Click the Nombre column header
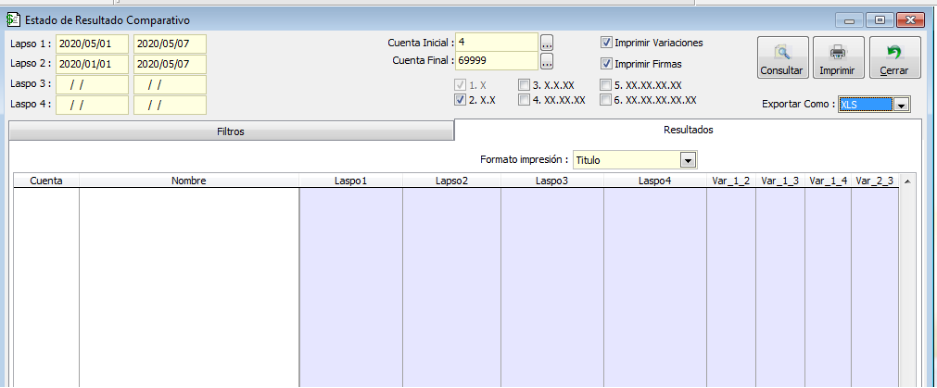Image resolution: width=937 pixels, height=388 pixels. [189, 181]
